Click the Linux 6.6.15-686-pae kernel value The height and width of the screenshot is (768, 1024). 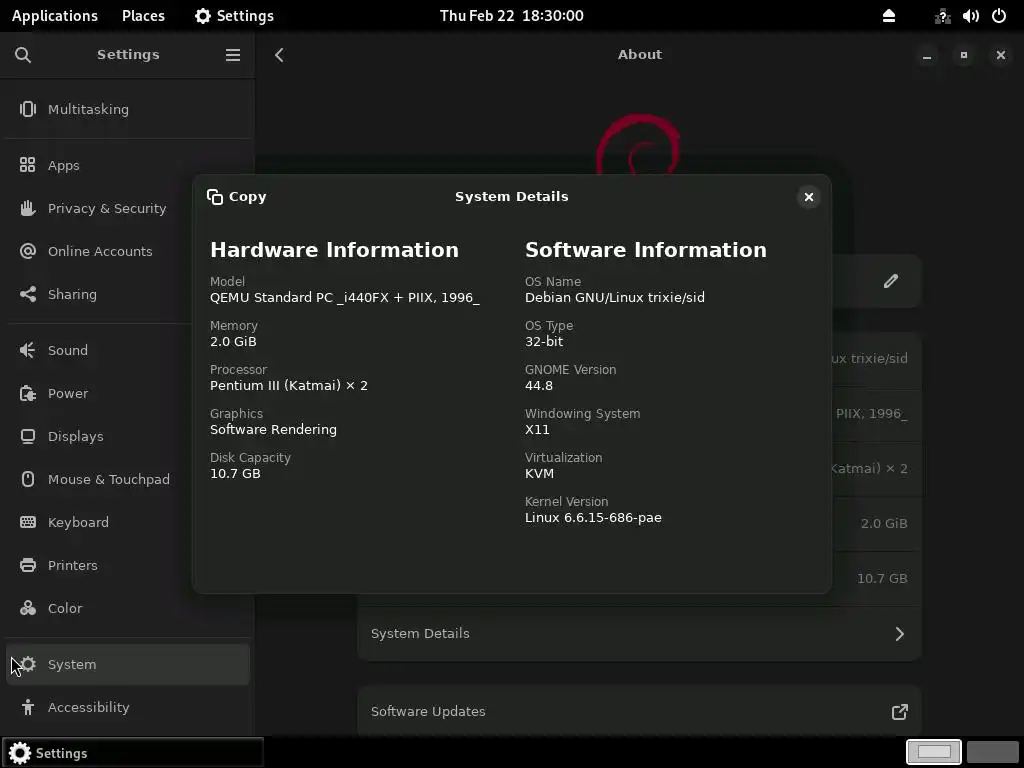pyautogui.click(x=593, y=518)
